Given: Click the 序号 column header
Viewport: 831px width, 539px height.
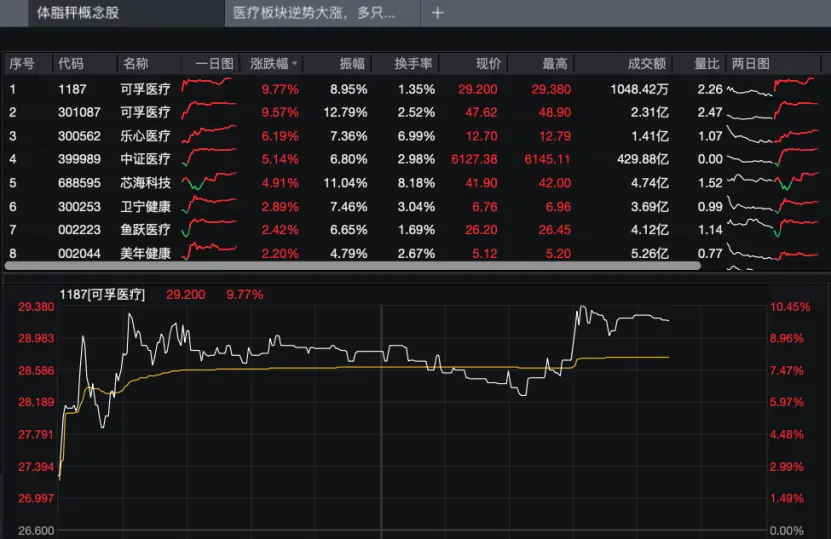Looking at the screenshot, I should pyautogui.click(x=22, y=64).
